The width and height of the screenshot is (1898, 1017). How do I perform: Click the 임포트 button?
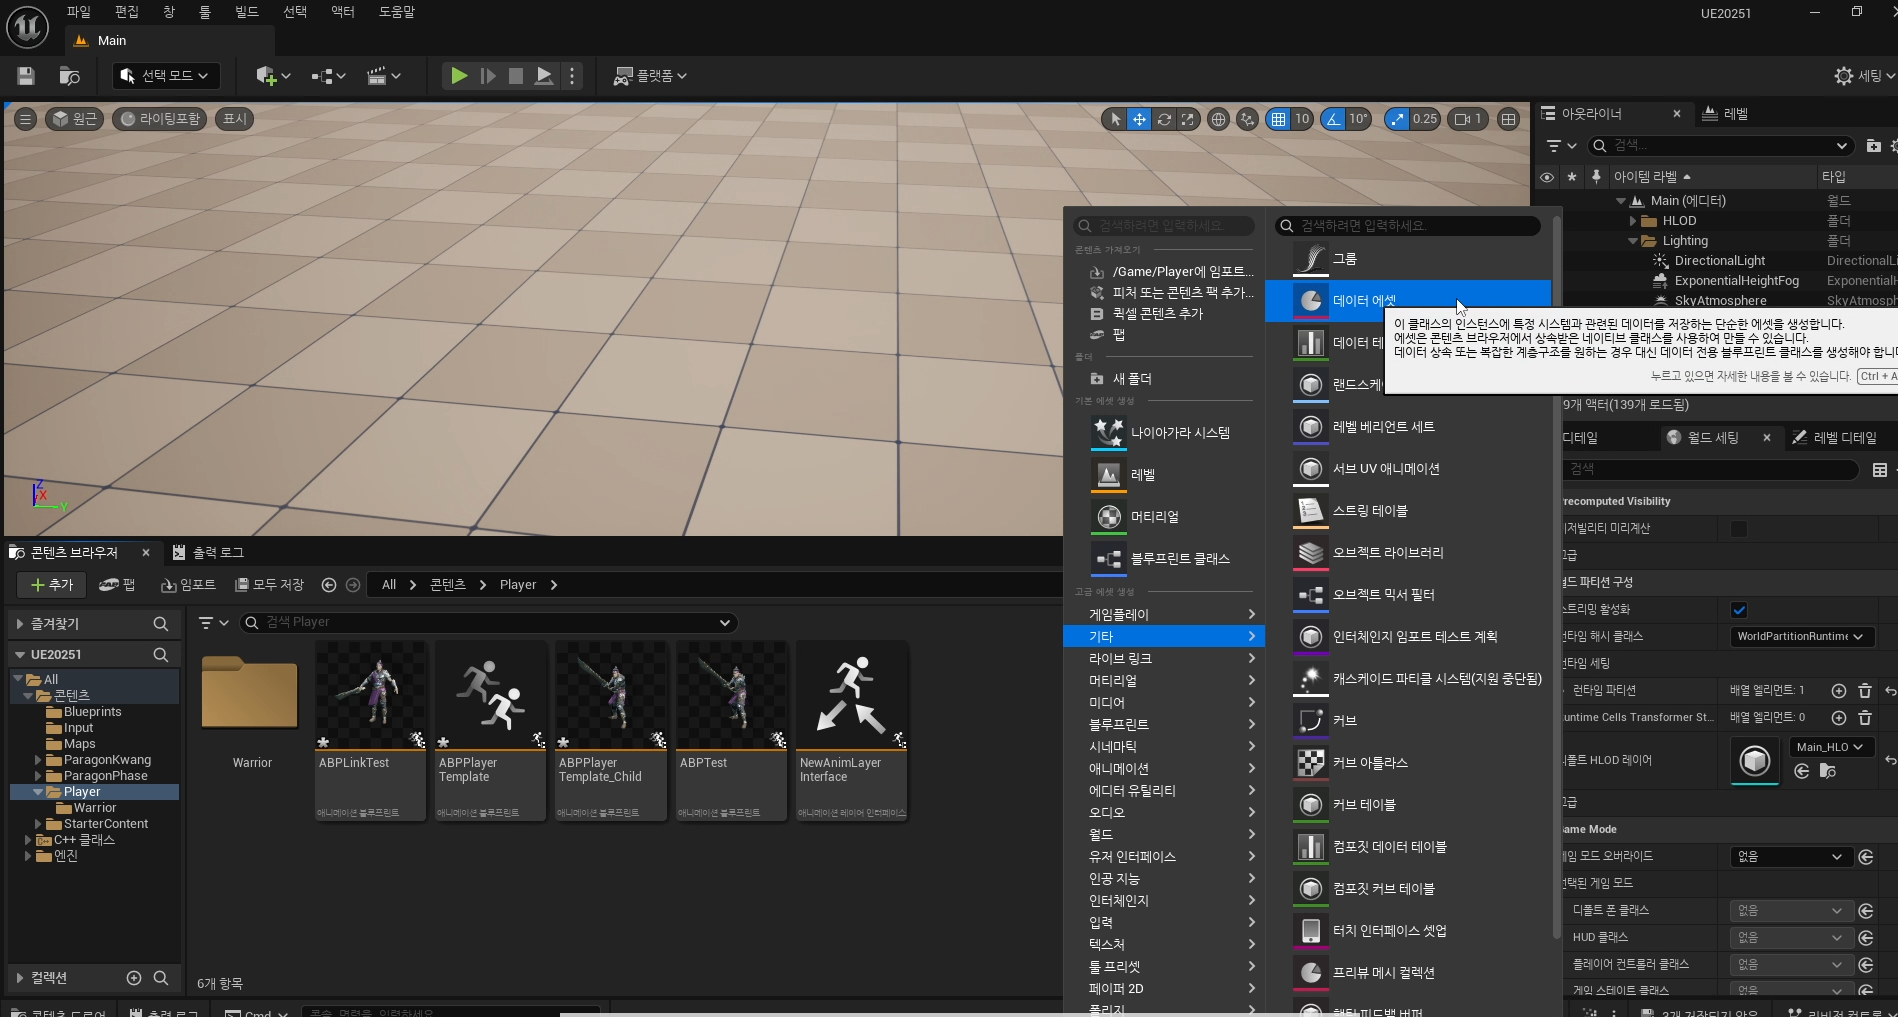pos(188,585)
